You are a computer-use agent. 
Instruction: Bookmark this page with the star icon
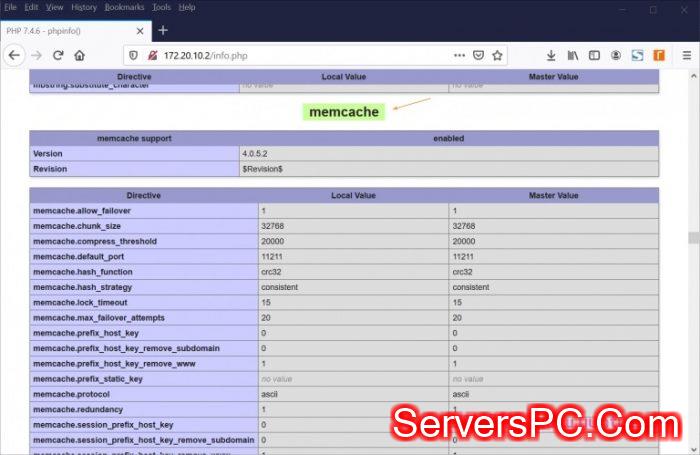coord(497,55)
